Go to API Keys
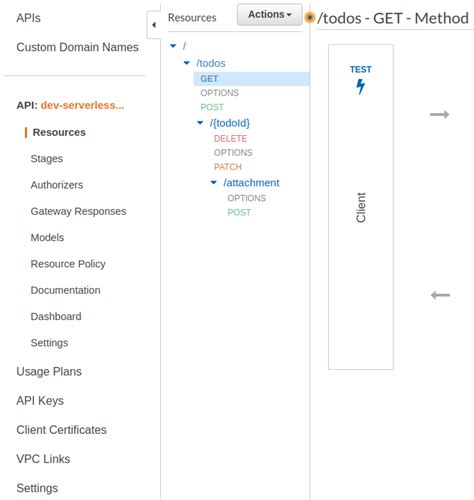The image size is (474, 500). click(40, 401)
